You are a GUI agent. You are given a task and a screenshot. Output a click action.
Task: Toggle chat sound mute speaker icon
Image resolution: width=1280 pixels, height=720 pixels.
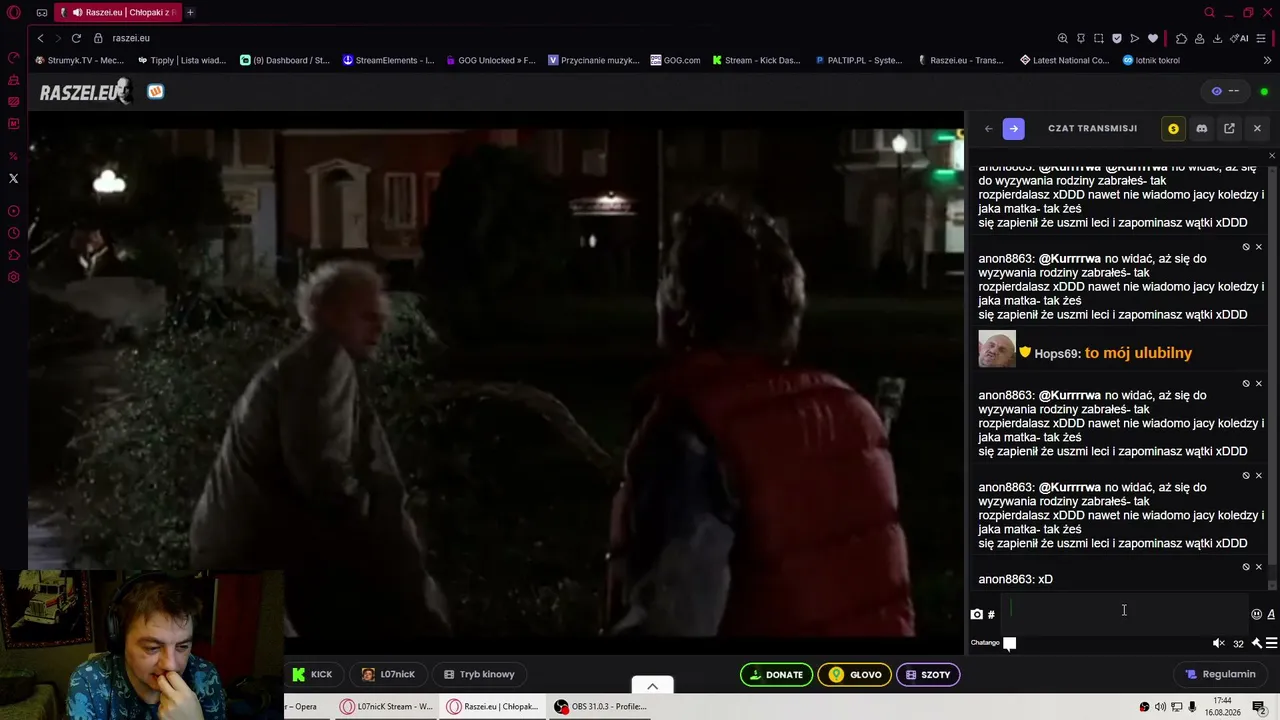click(x=1218, y=643)
